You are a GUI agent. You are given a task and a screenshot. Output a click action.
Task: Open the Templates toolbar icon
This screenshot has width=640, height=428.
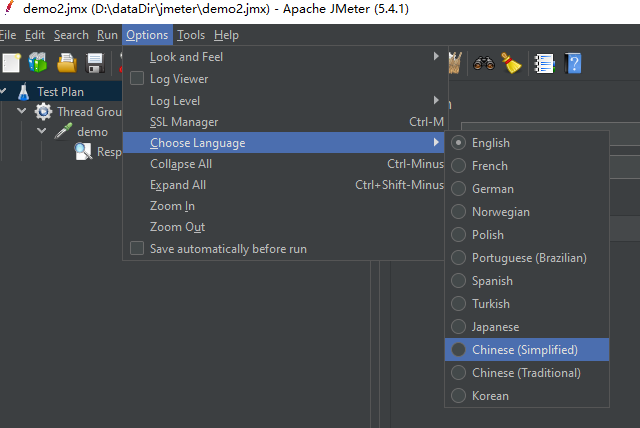[x=38, y=63]
